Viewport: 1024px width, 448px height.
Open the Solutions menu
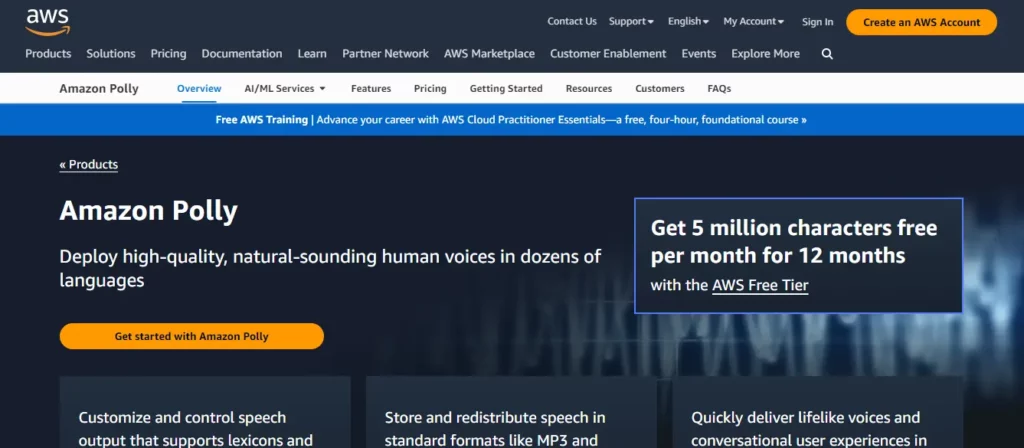pos(111,54)
